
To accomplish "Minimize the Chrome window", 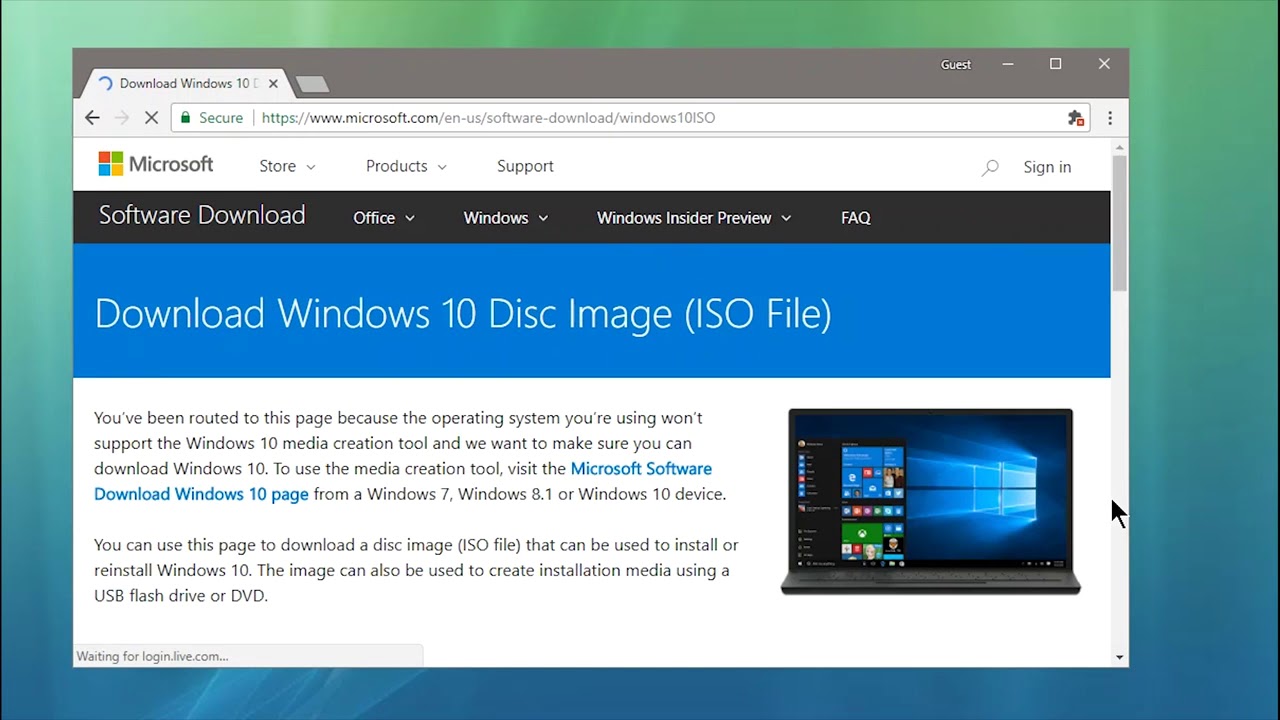I will 1008,64.
